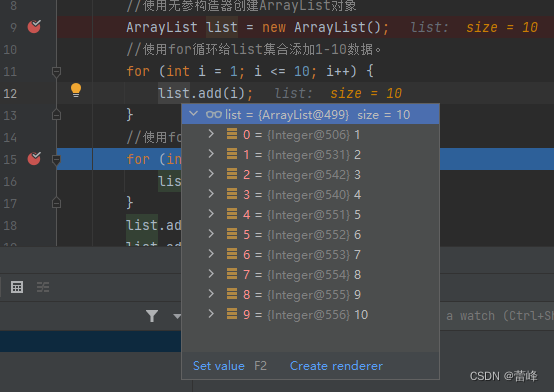The height and width of the screenshot is (392, 554).
Task: Expand element 1 Integer@531
Action: (x=211, y=154)
